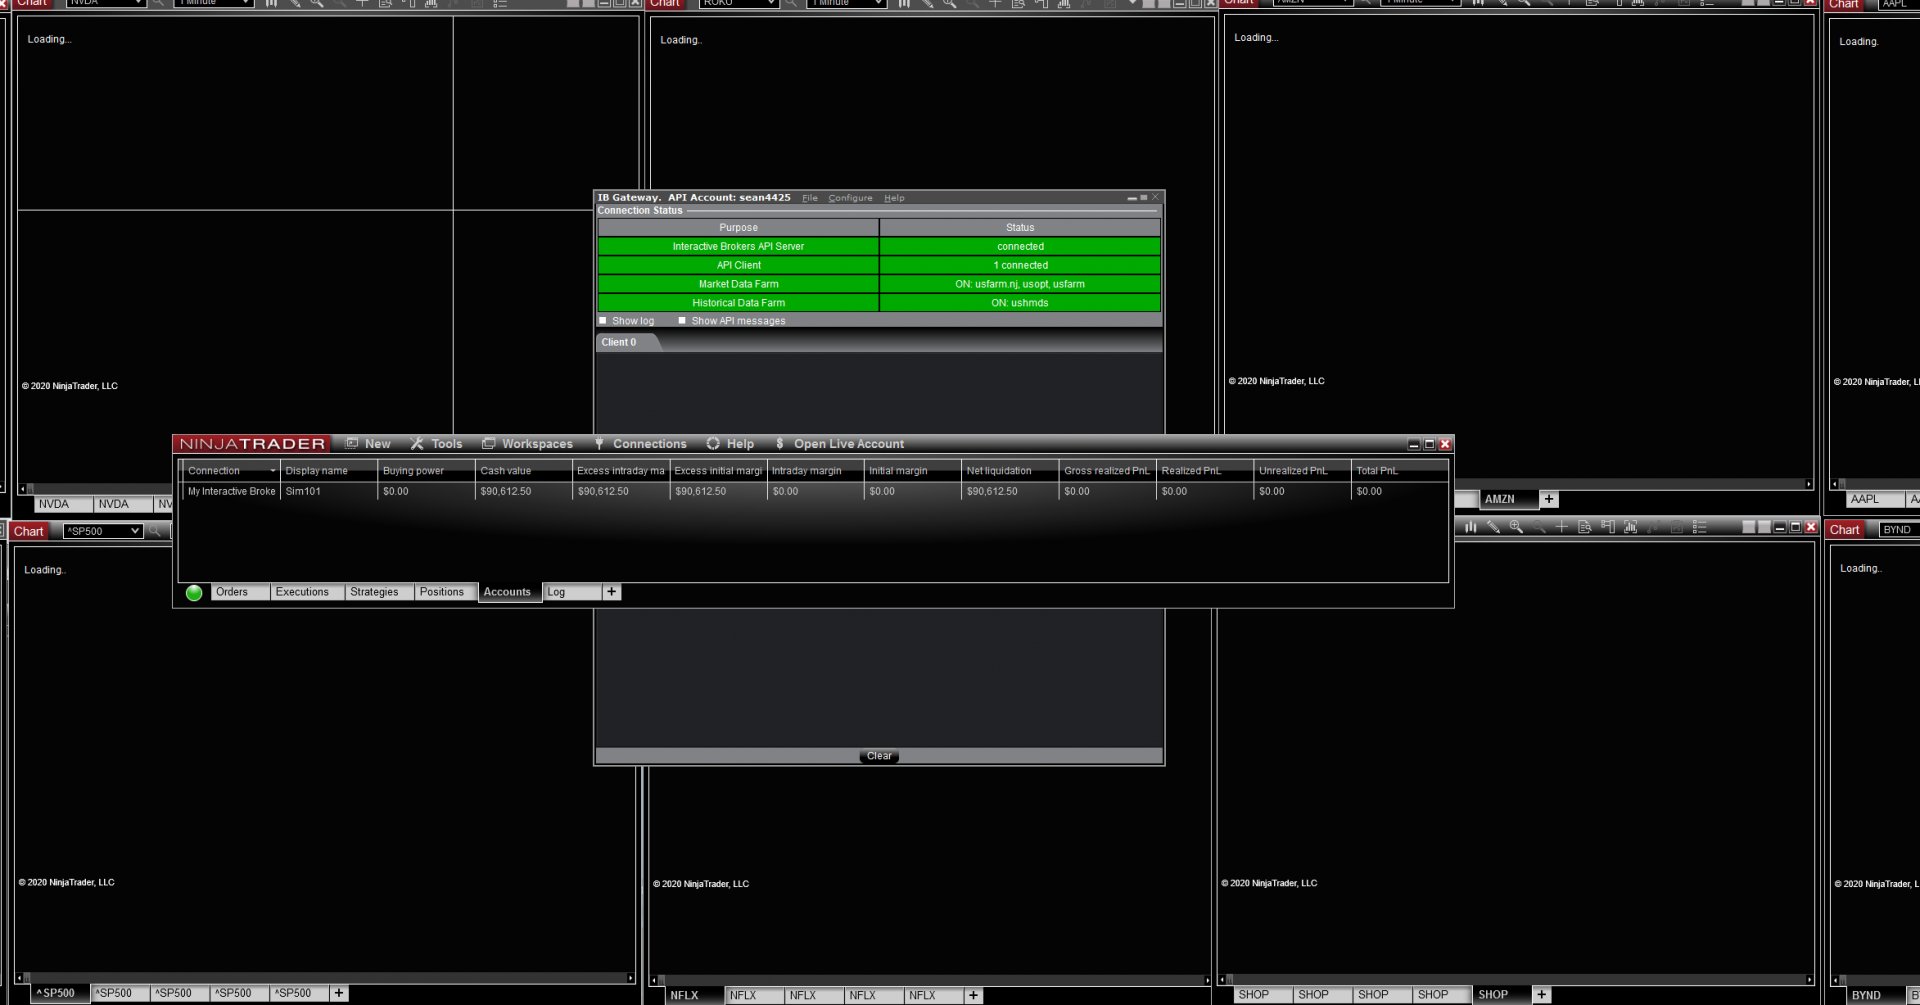Select the active NFLX chart tab
The width and height of the screenshot is (1920, 1005).
[x=695, y=995]
